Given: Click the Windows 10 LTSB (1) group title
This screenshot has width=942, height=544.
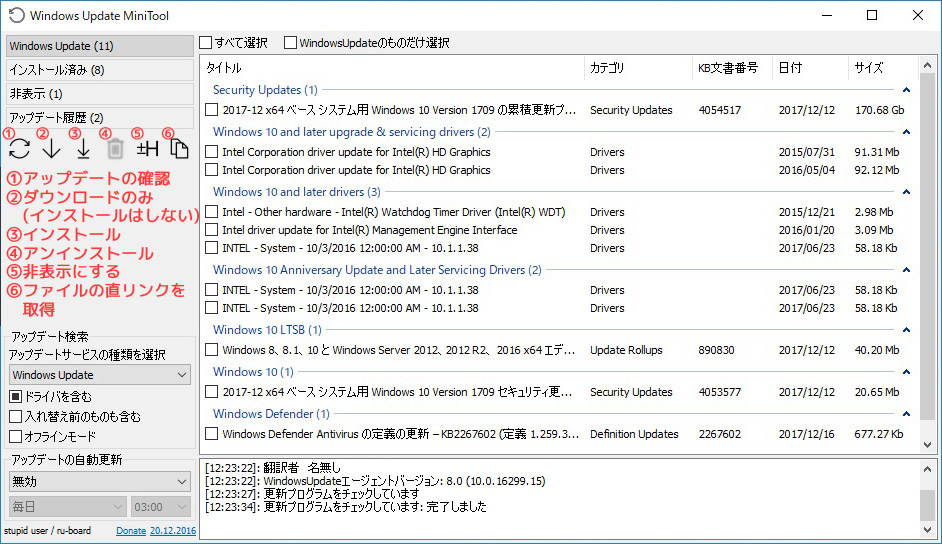Looking at the screenshot, I should pos(267,330).
